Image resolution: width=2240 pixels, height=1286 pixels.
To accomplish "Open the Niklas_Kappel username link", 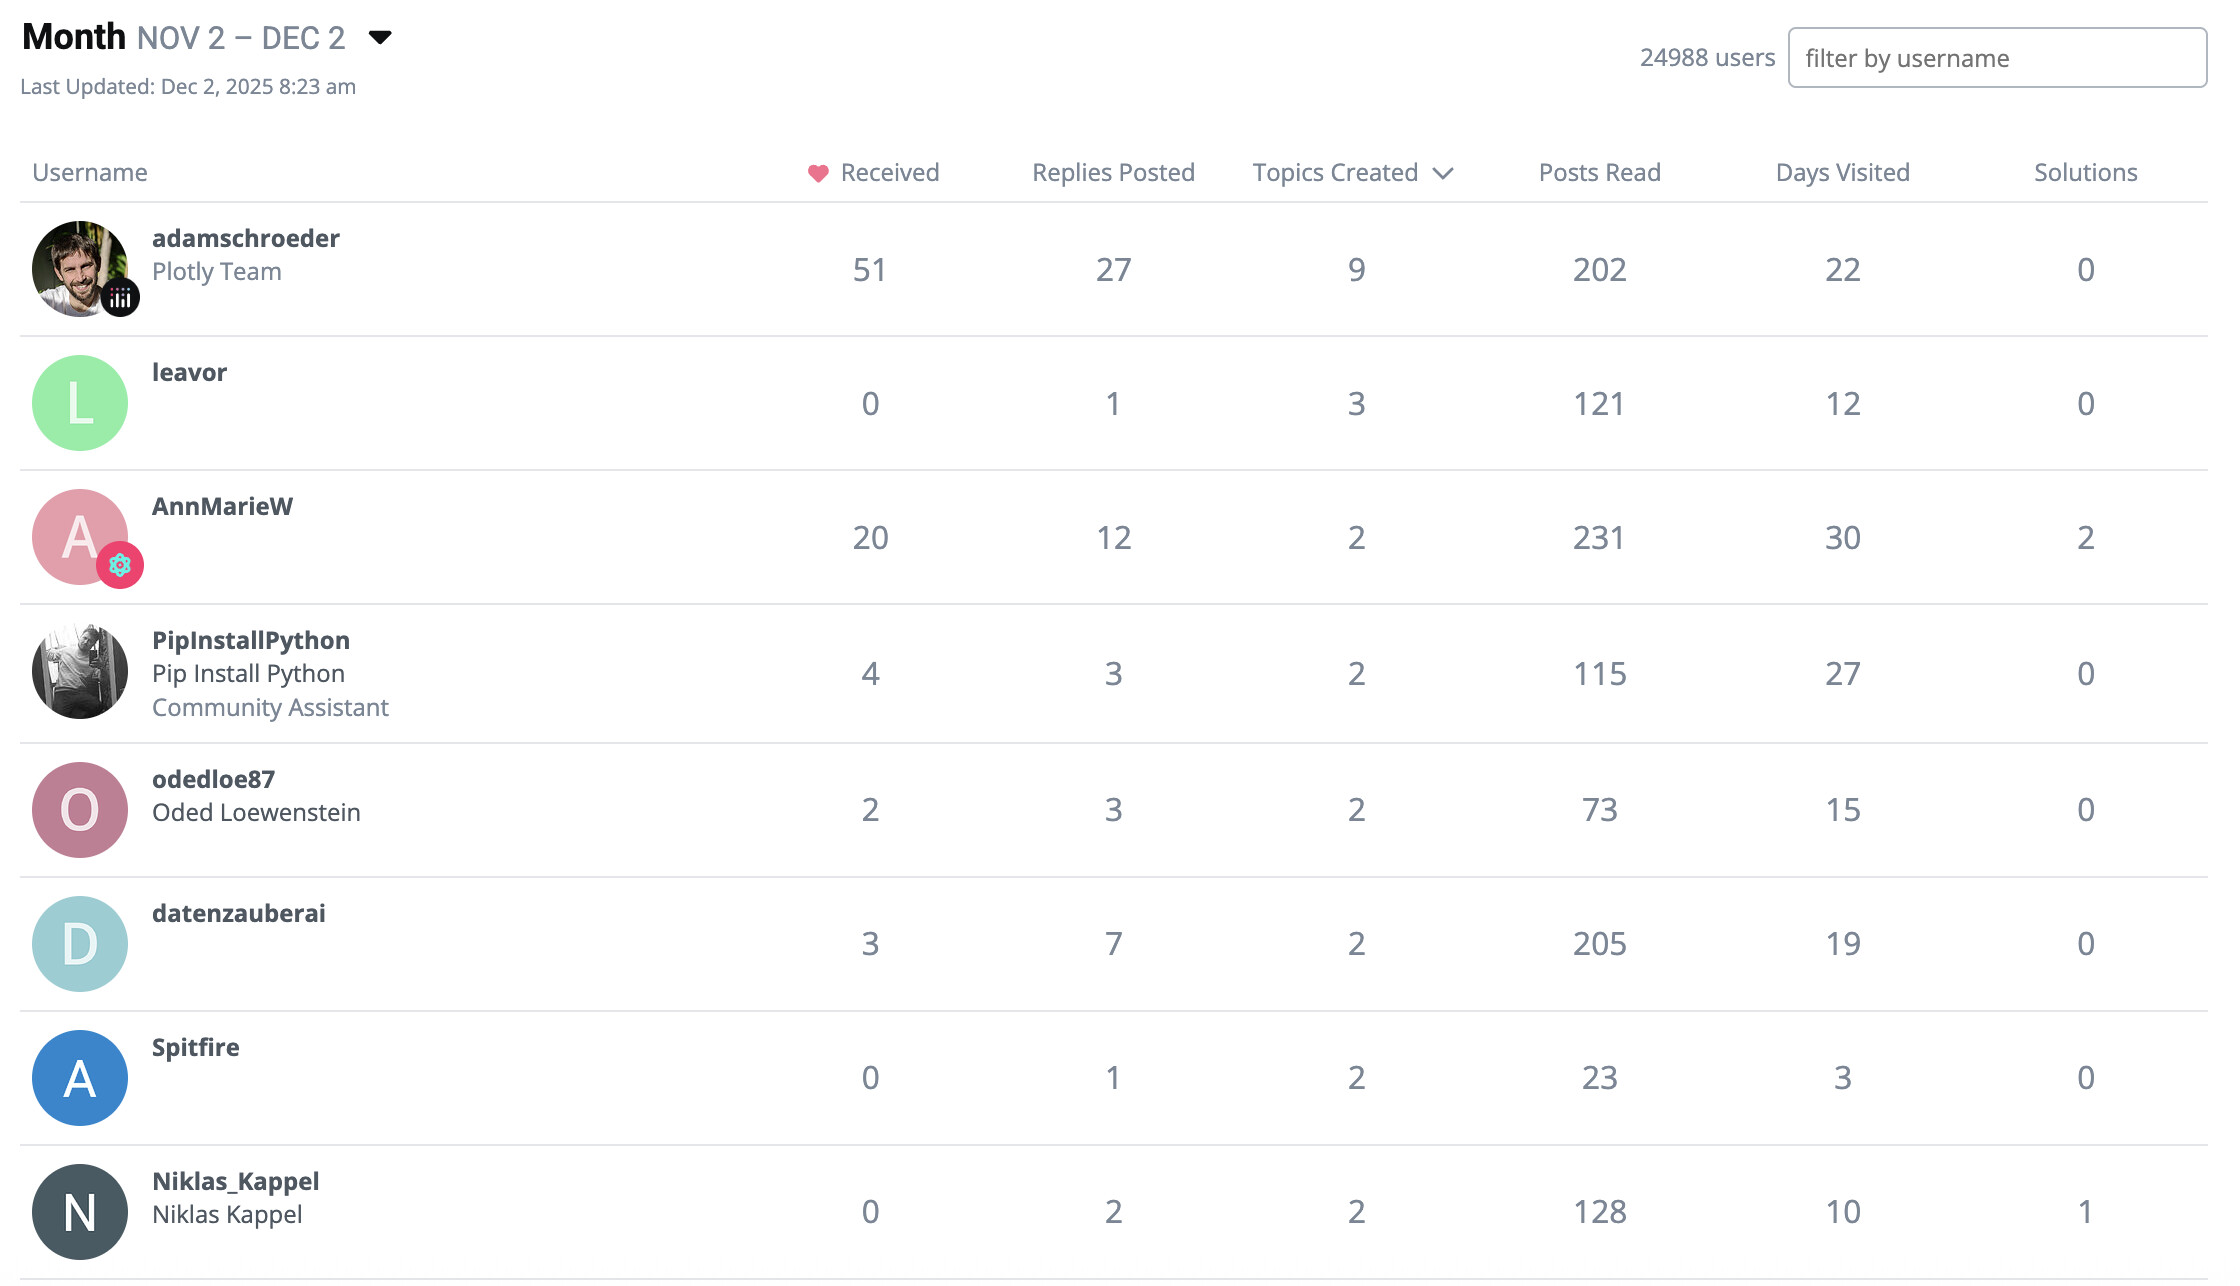I will point(235,1181).
